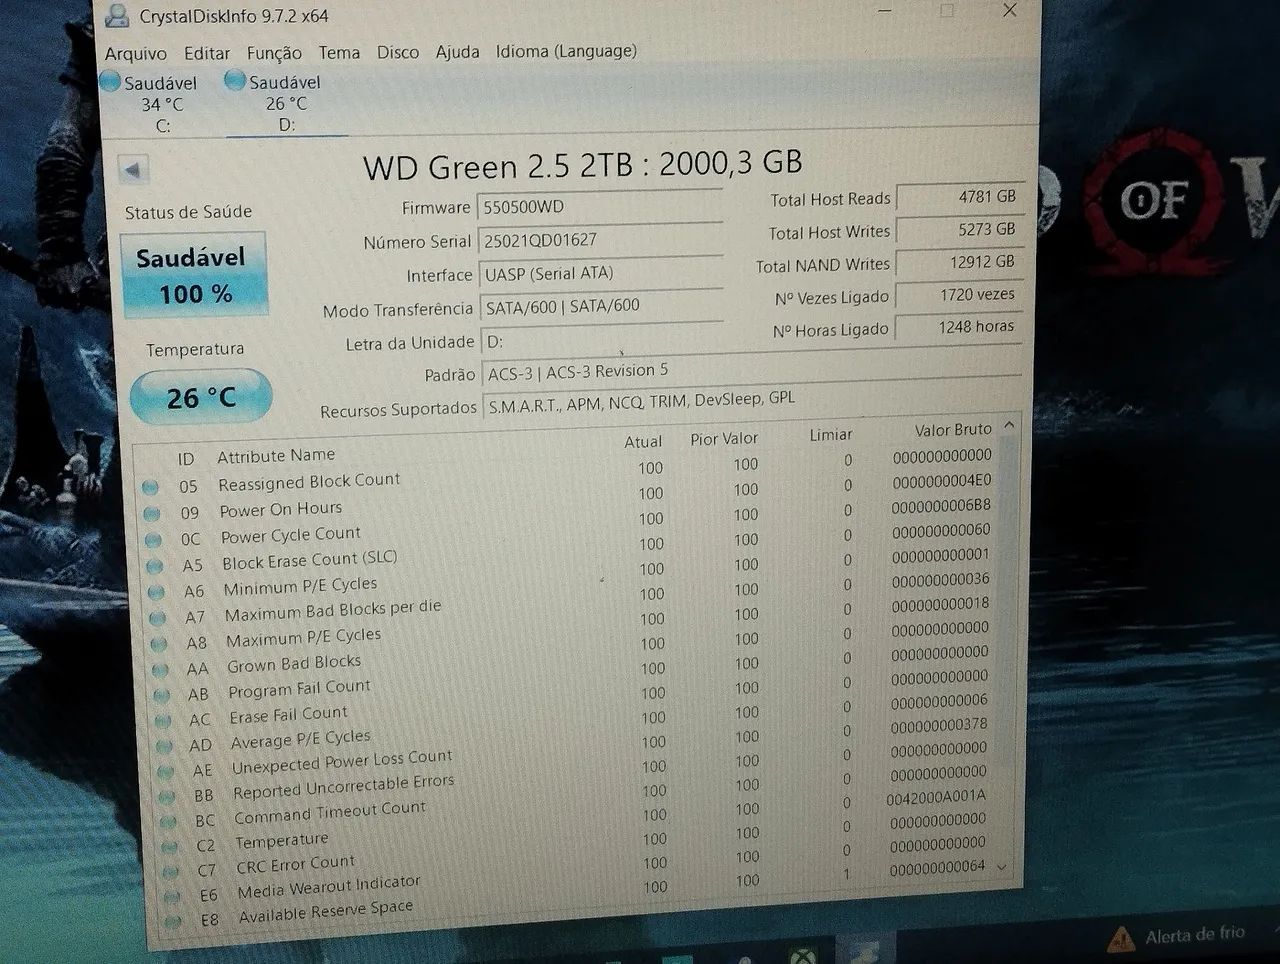Screen dimensions: 1280x964
Task: Click the Firmware field showing 550500WD
Action: (x=600, y=207)
